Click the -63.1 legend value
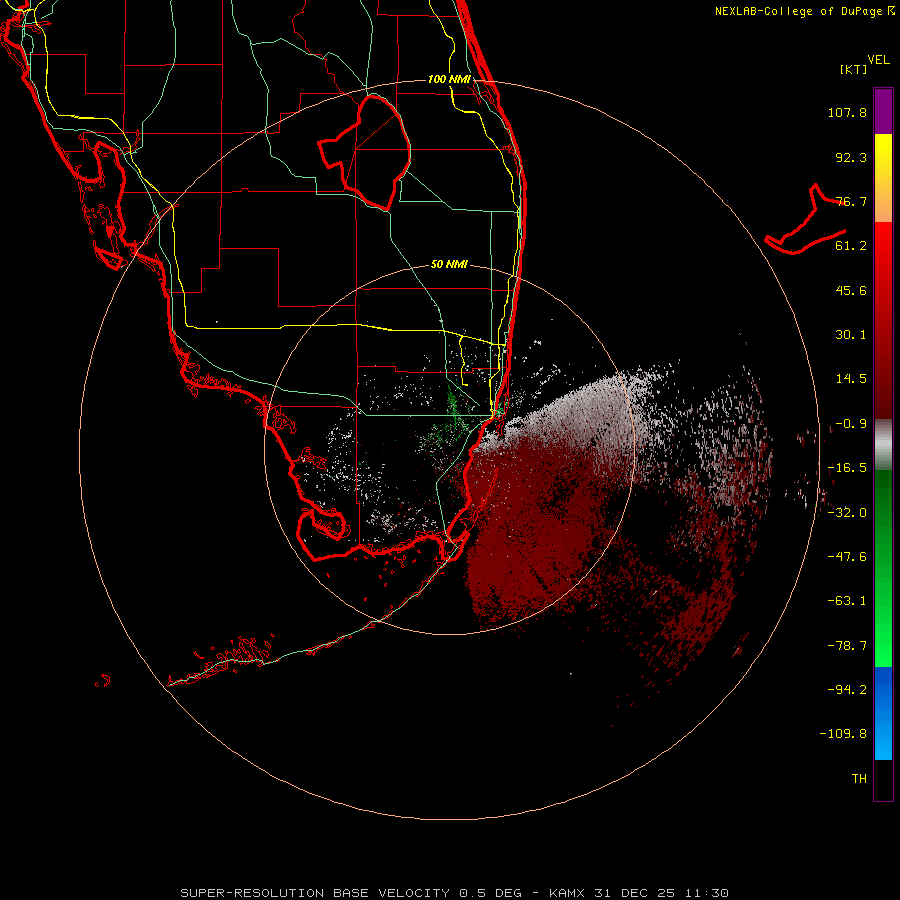Image resolution: width=900 pixels, height=900 pixels. click(x=847, y=601)
